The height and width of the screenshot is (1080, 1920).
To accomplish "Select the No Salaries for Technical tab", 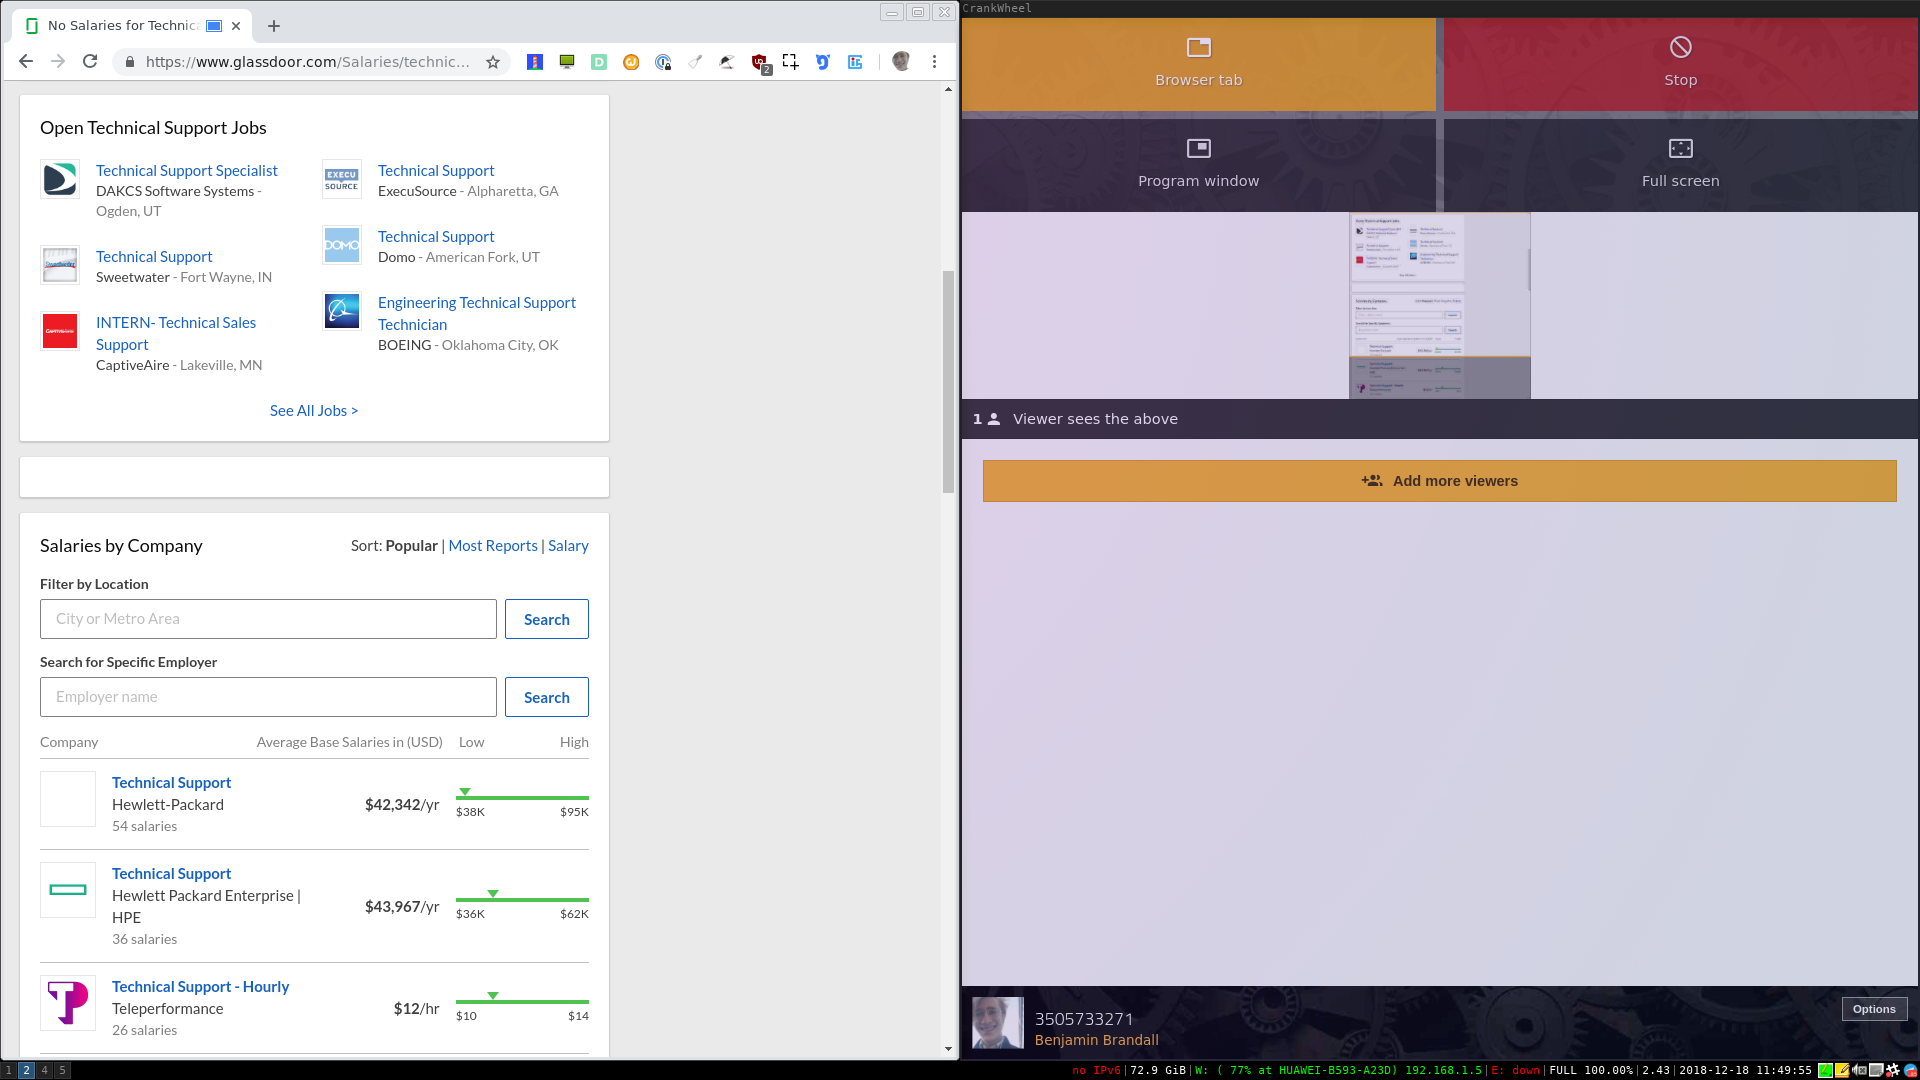I will (x=132, y=26).
